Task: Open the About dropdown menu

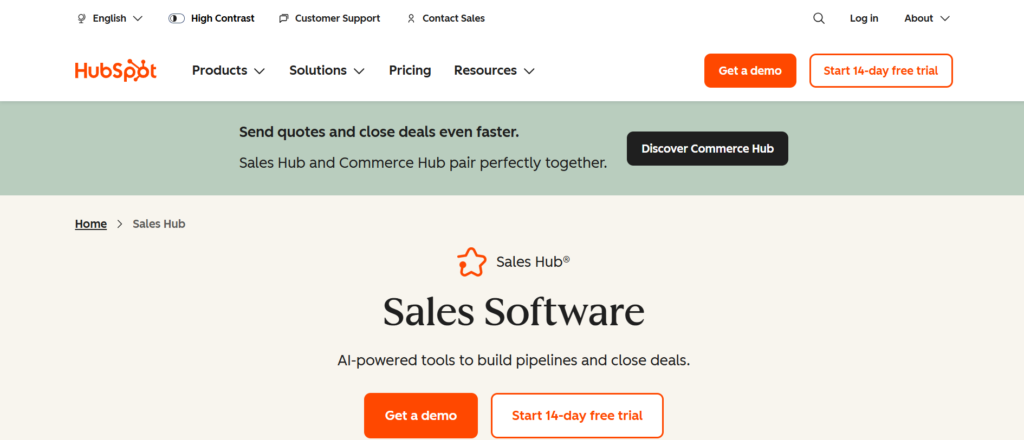Action: point(926,18)
